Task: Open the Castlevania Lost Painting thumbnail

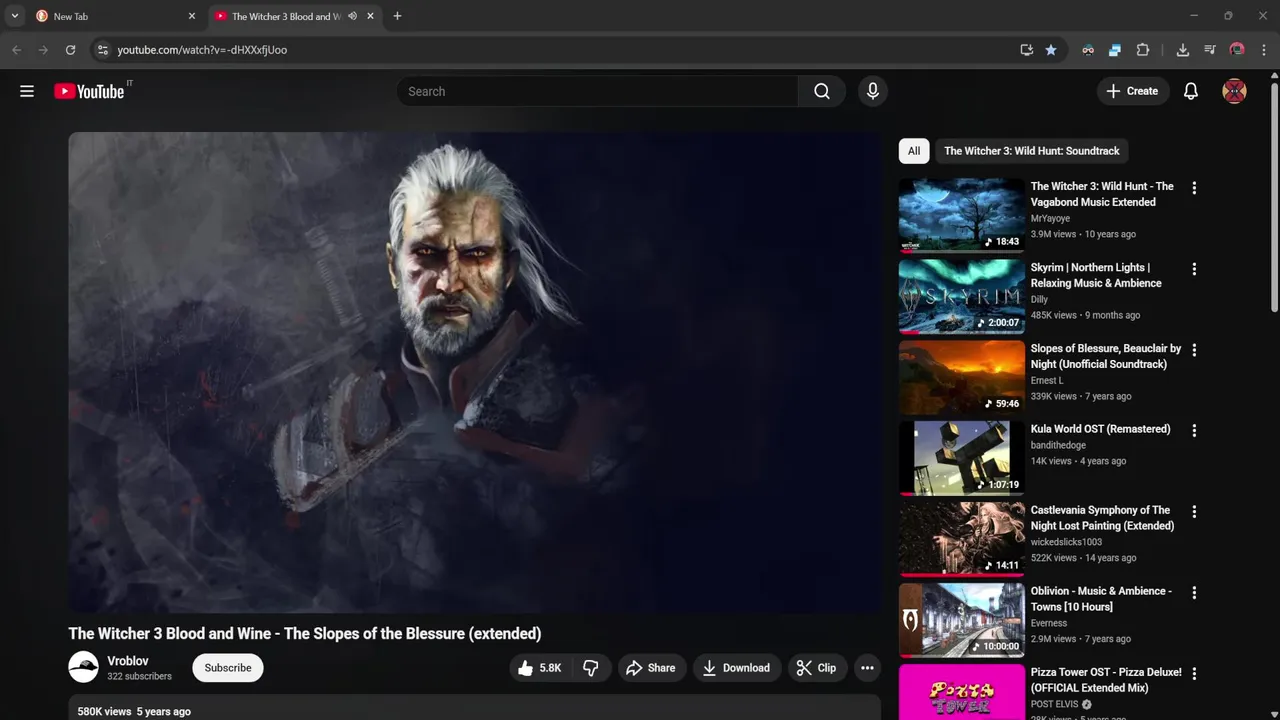Action: tap(962, 538)
